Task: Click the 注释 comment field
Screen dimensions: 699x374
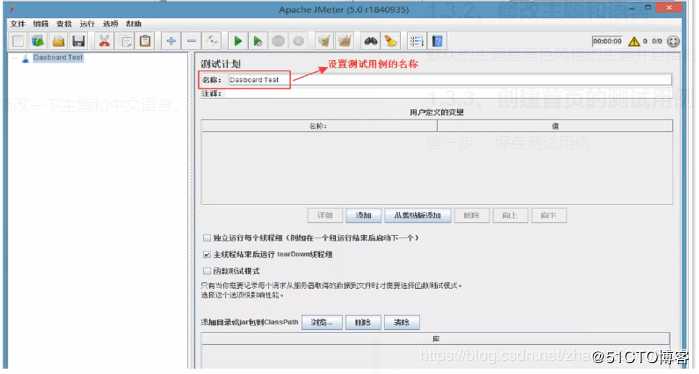Action: point(447,94)
